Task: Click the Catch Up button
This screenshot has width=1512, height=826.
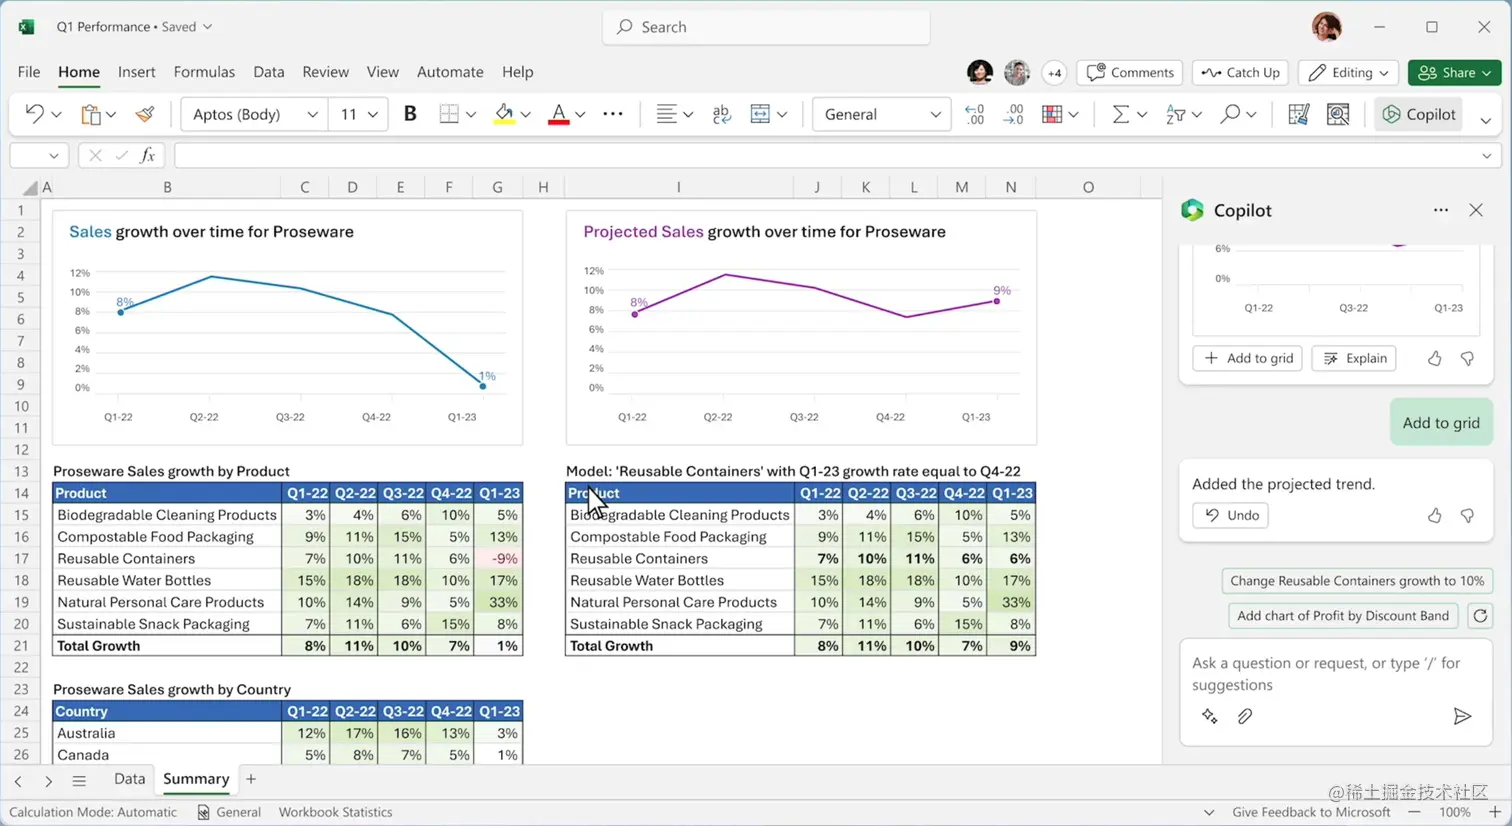Action: coord(1240,72)
